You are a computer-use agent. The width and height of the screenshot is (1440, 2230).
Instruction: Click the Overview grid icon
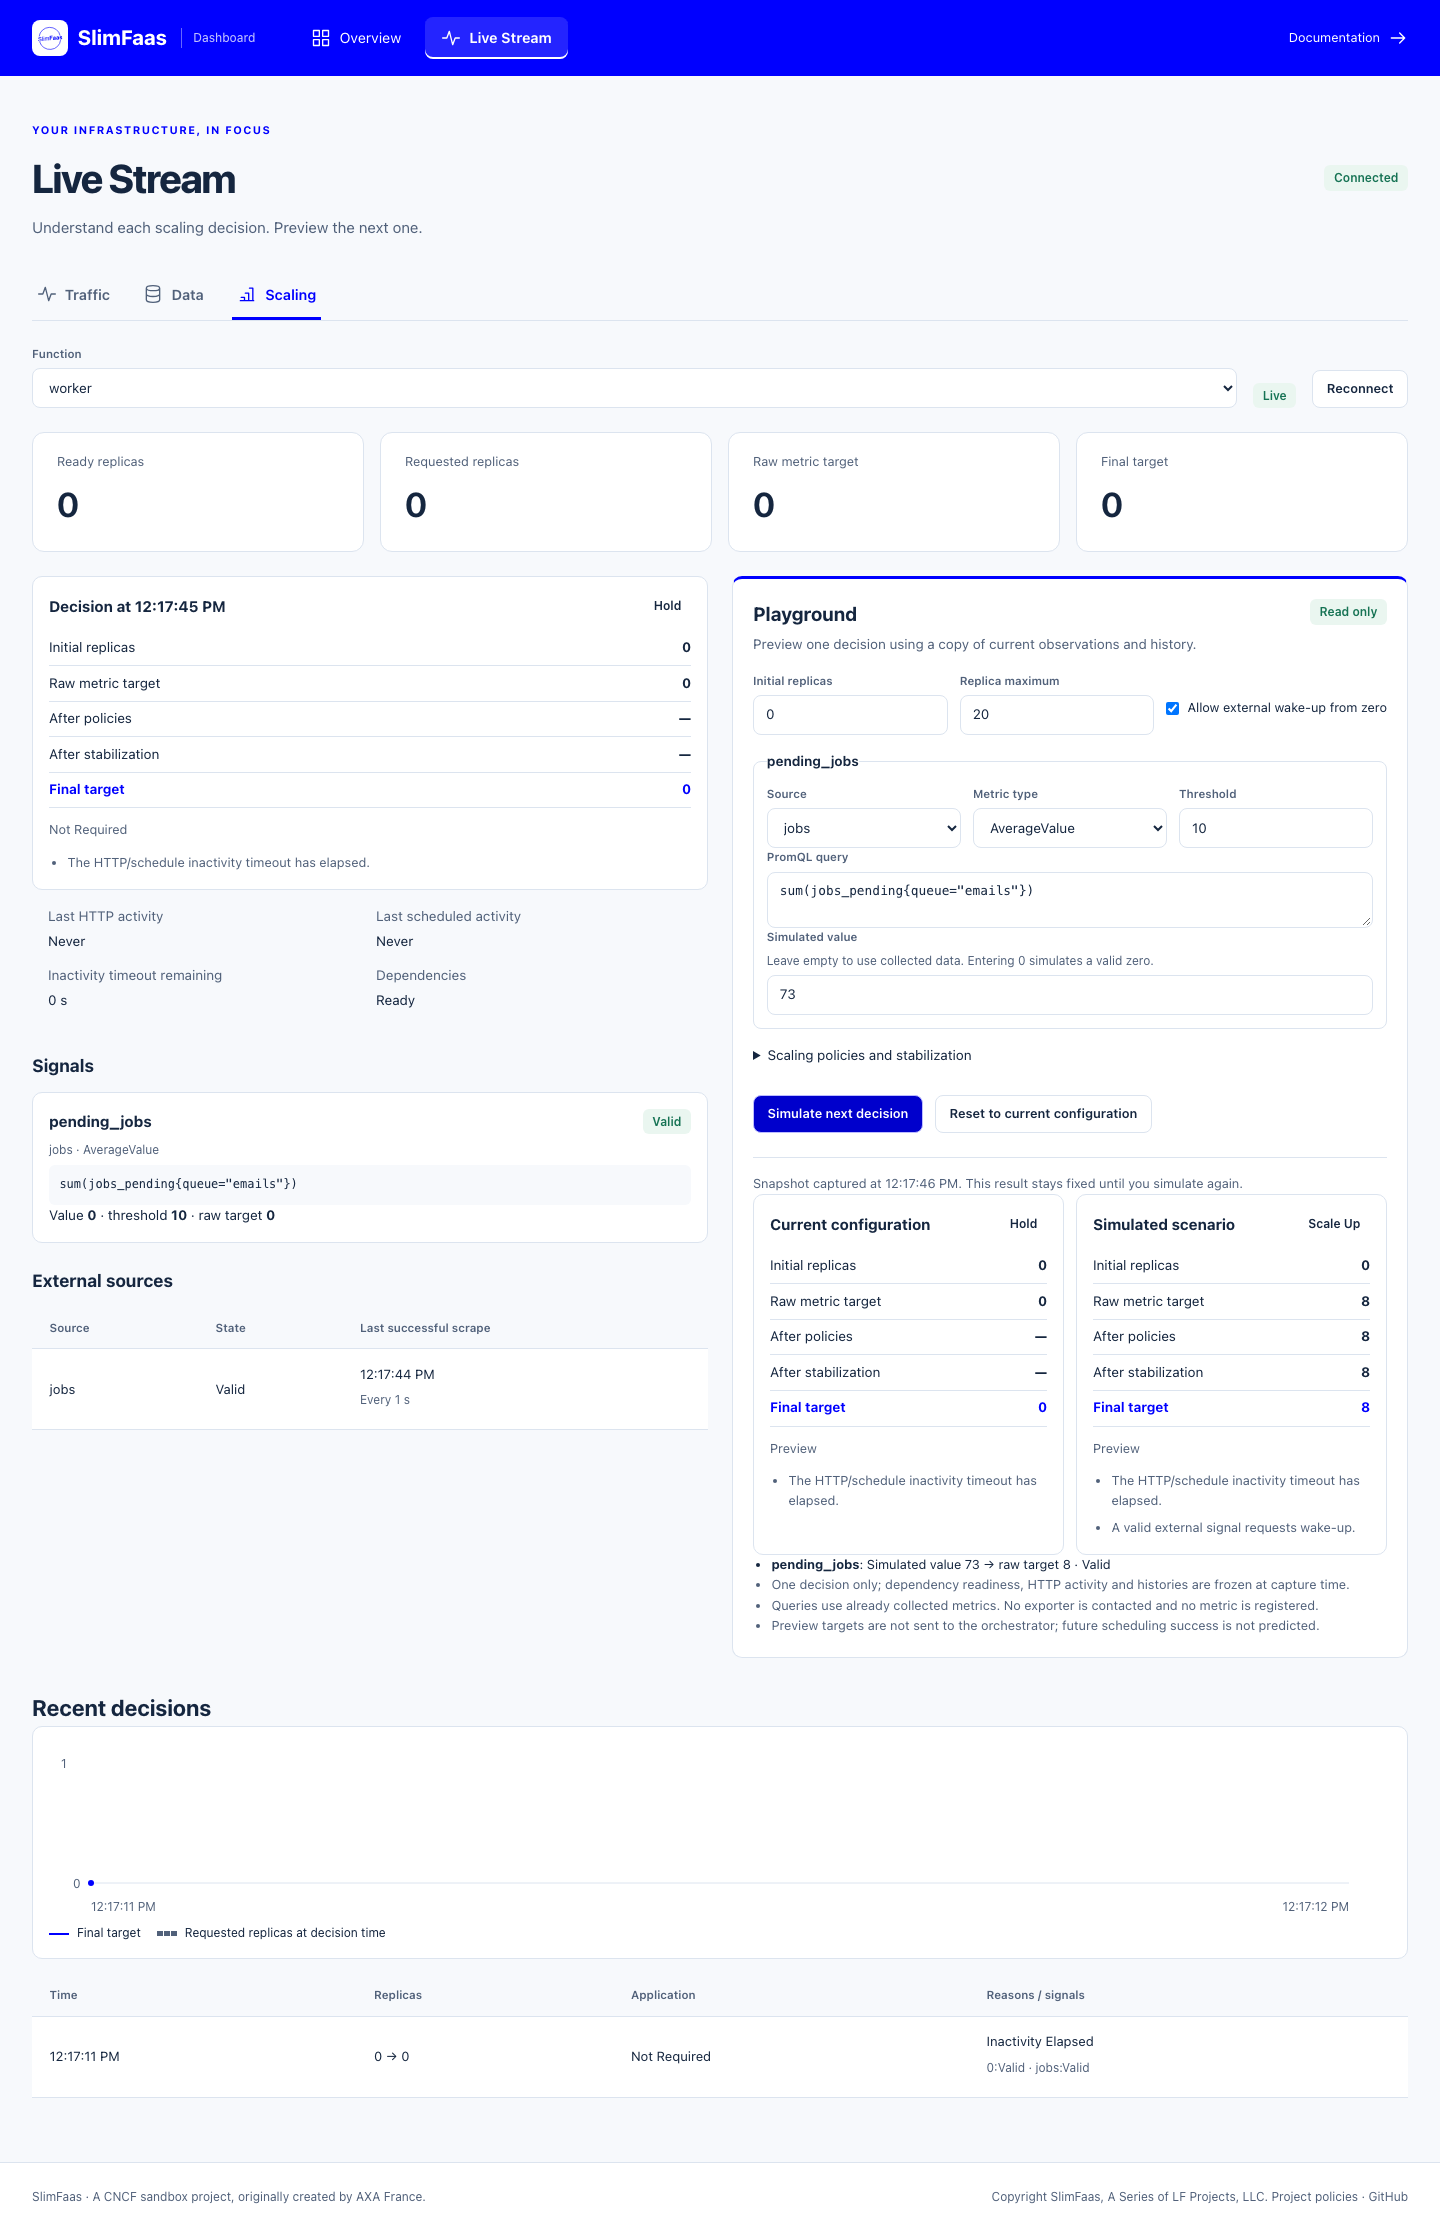[321, 38]
